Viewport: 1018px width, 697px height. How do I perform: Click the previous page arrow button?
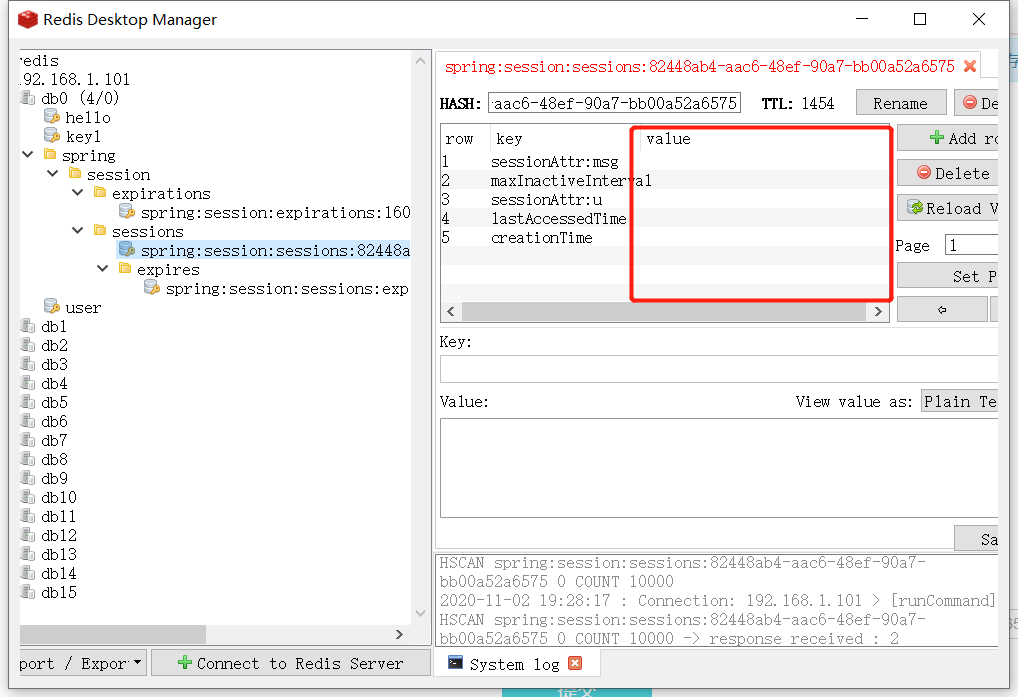coord(942,310)
